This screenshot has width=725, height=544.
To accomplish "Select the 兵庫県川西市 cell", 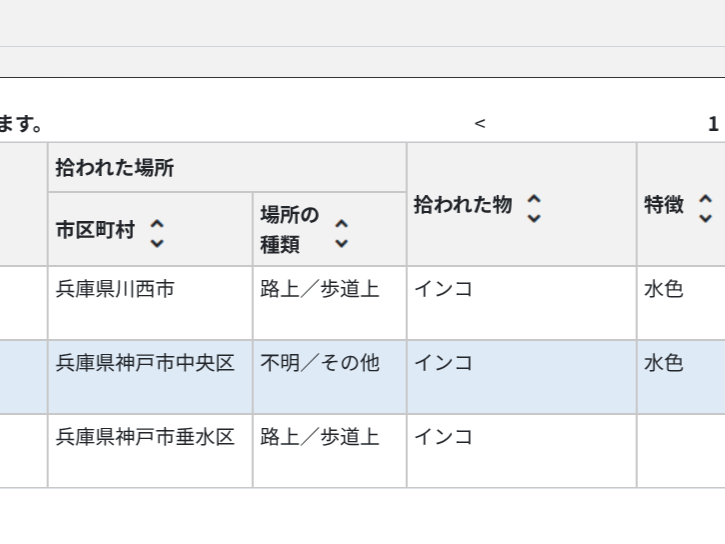I will (115, 290).
